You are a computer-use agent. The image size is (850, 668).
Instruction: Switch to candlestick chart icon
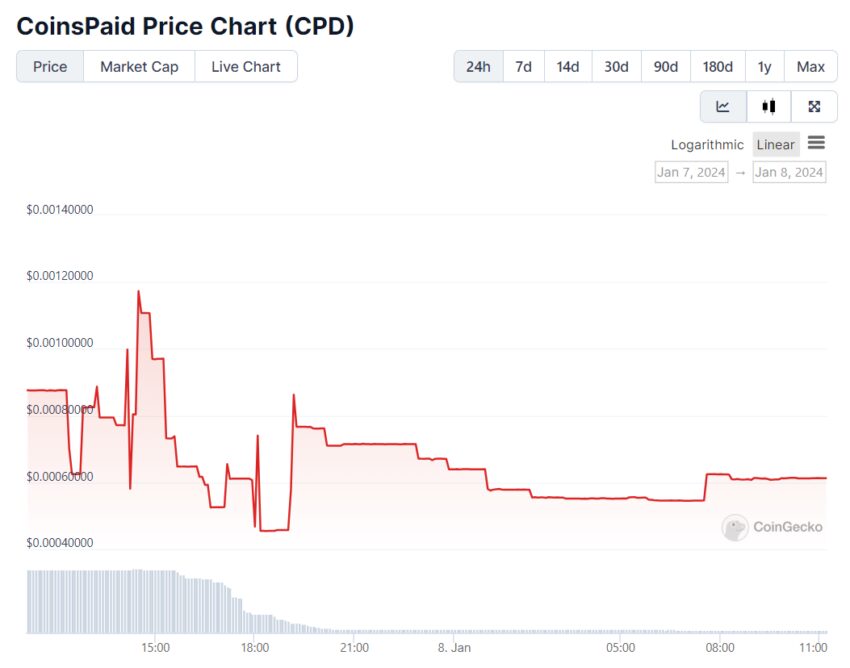point(768,106)
